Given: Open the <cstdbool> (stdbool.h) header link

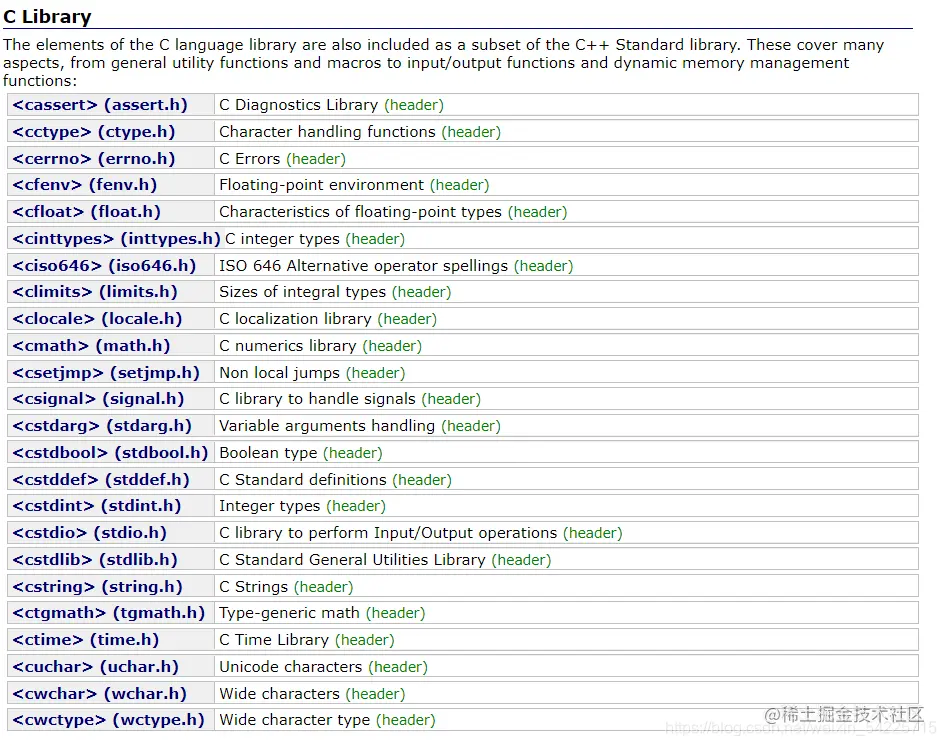Looking at the screenshot, I should [x=110, y=453].
